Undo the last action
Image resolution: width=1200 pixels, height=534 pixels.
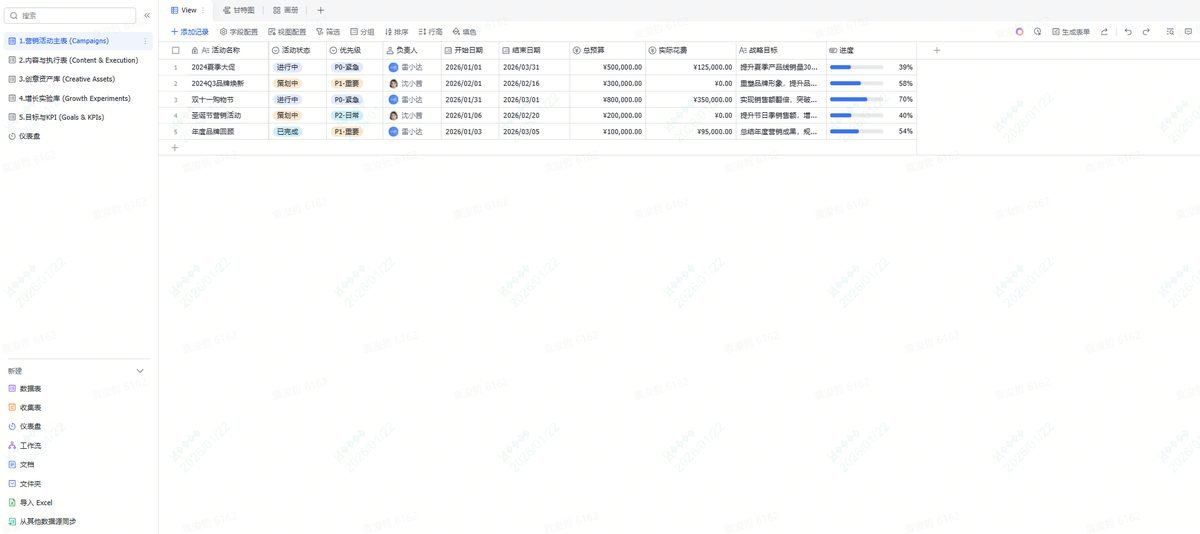pos(1128,32)
